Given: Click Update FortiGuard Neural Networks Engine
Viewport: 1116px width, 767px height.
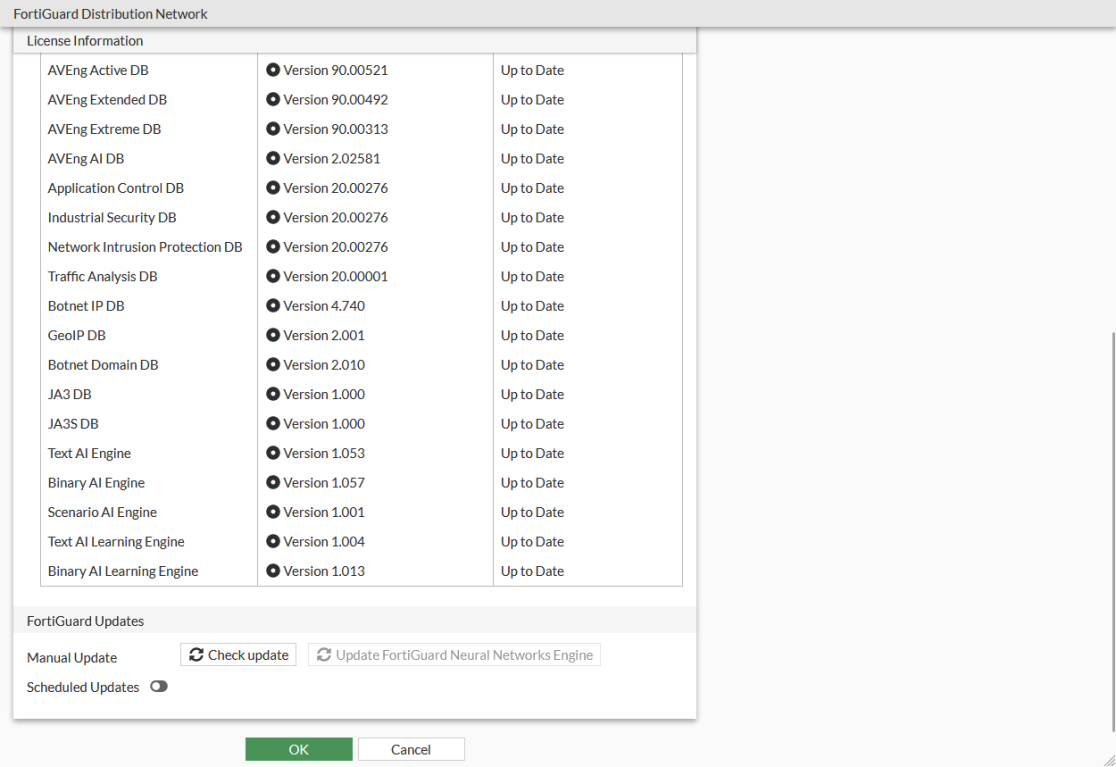Looking at the screenshot, I should point(454,654).
